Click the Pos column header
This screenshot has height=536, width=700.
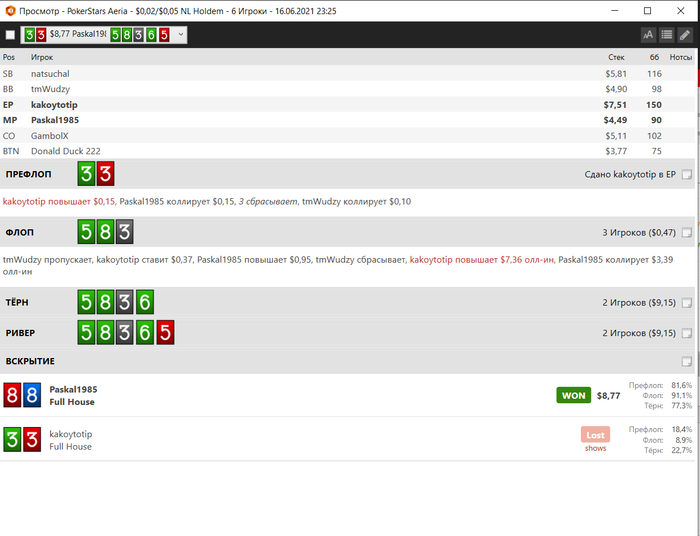coord(8,57)
